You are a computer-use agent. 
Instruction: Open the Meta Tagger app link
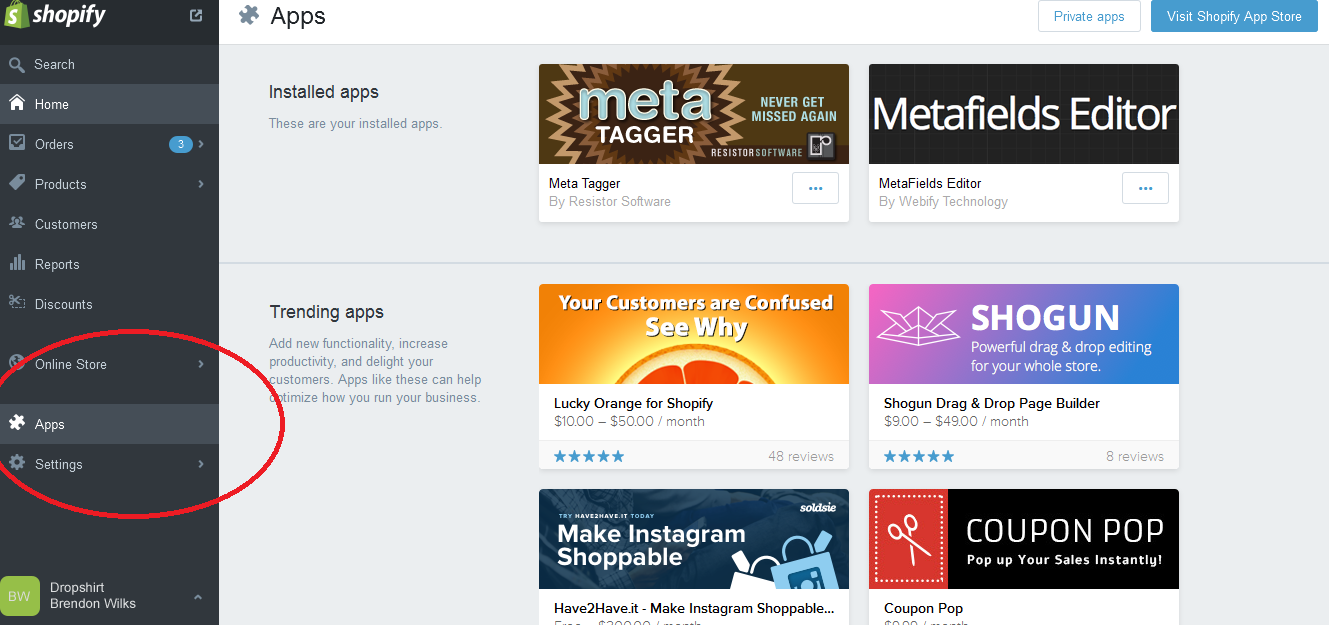(x=584, y=183)
